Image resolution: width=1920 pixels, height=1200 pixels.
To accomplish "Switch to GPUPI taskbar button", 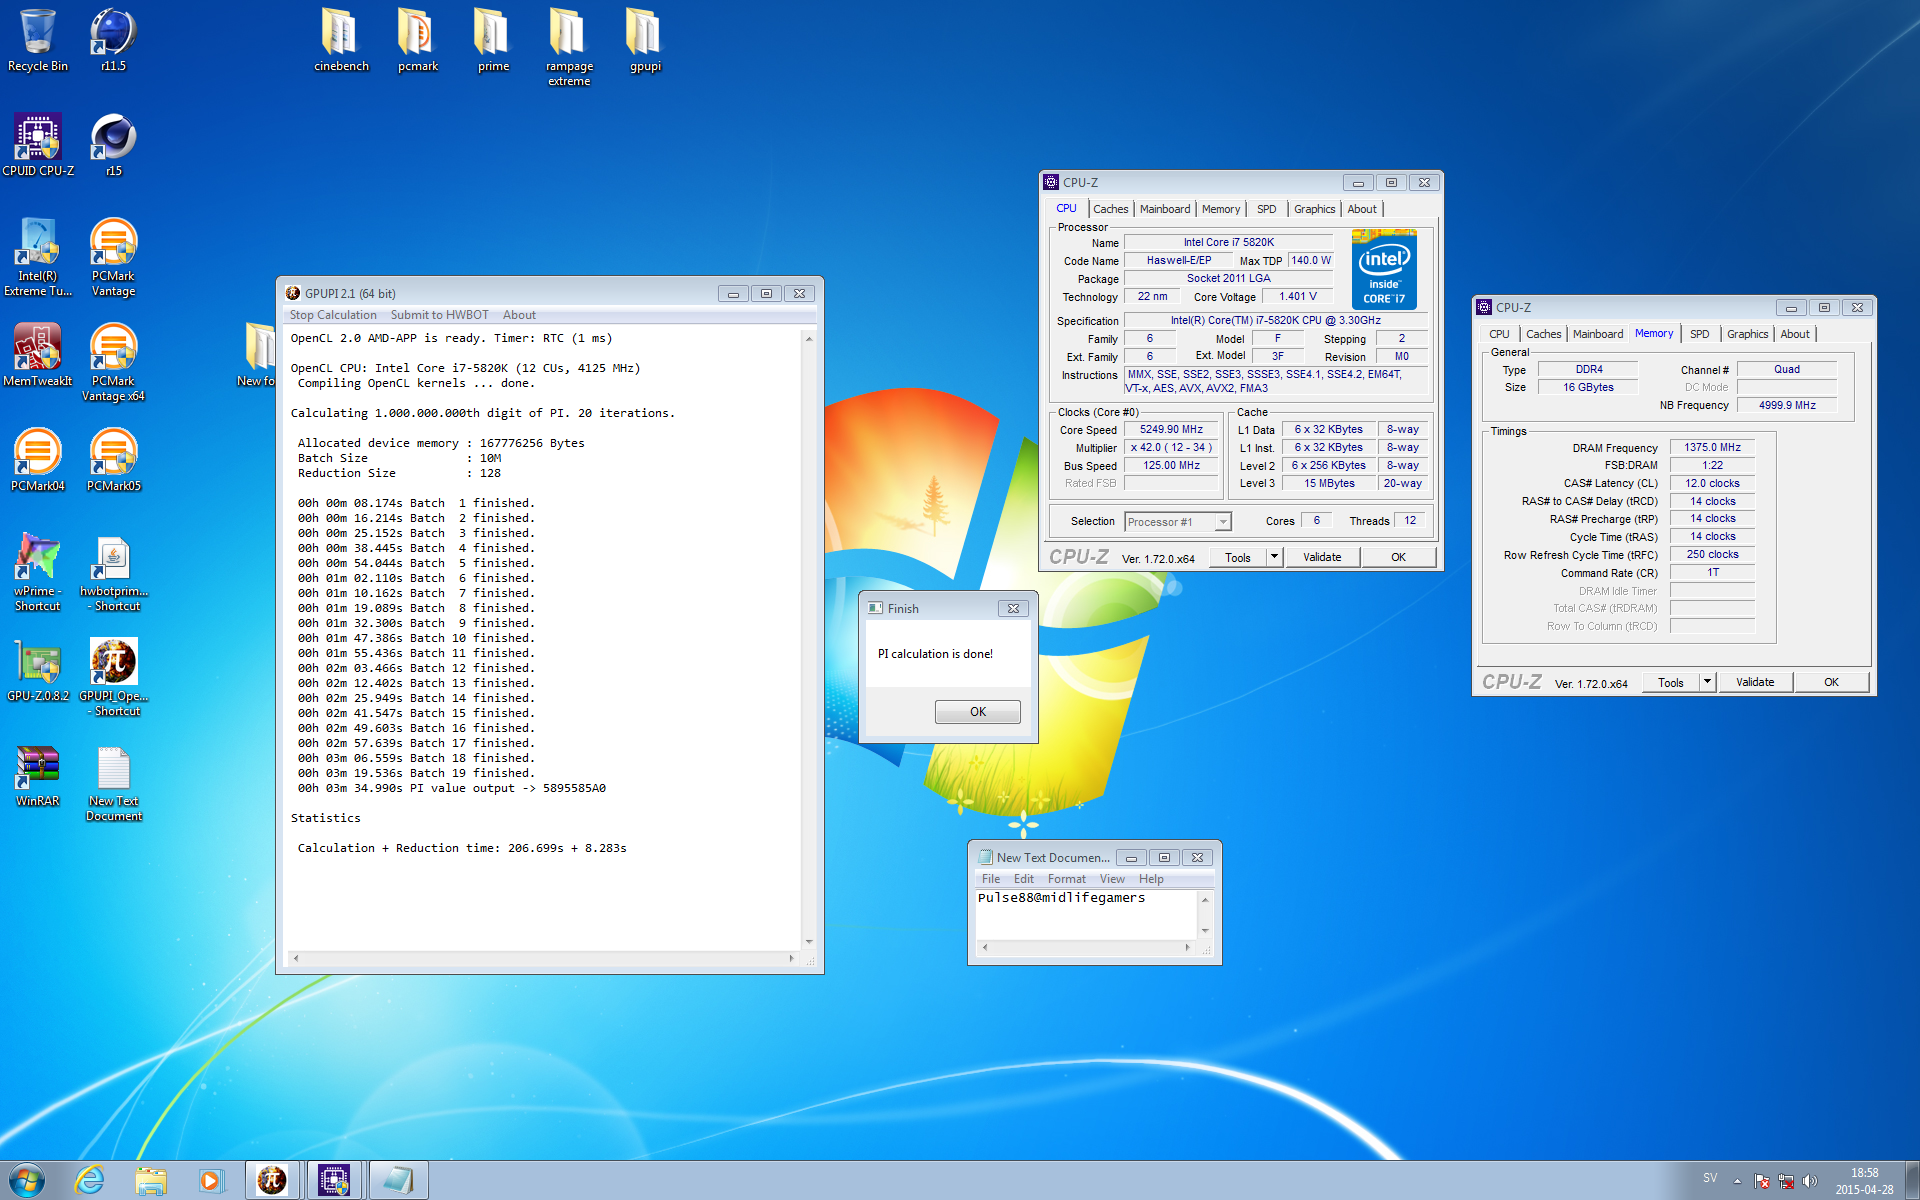I will (x=272, y=1180).
